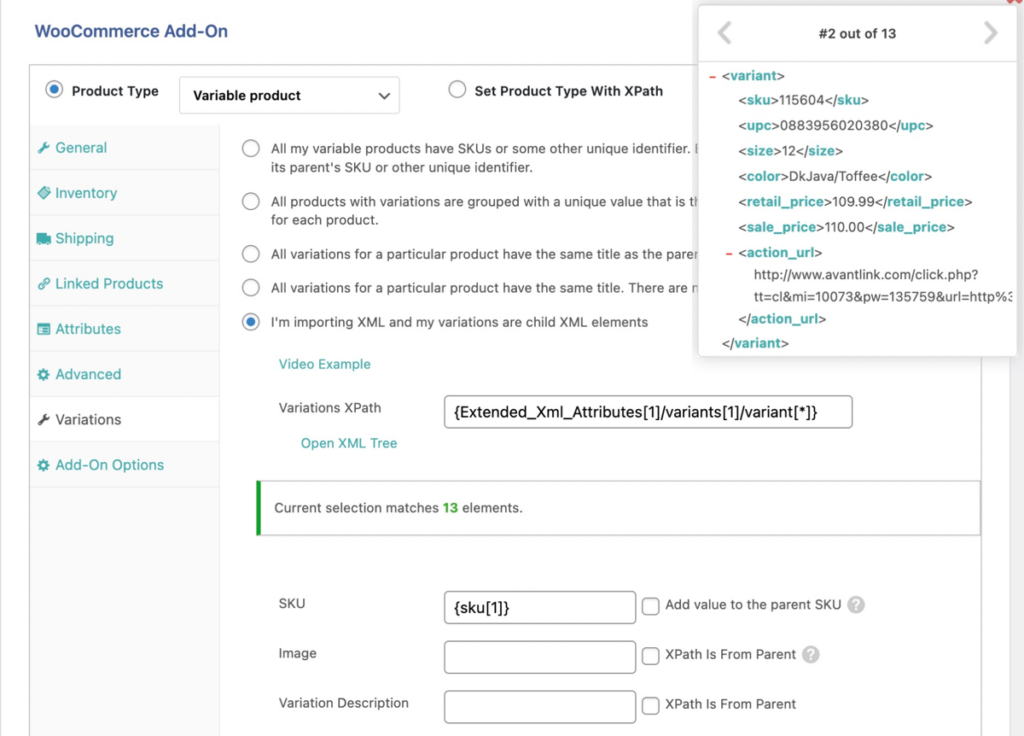The image size is (1024, 736).
Task: Click into the Image input field
Action: (x=539, y=657)
